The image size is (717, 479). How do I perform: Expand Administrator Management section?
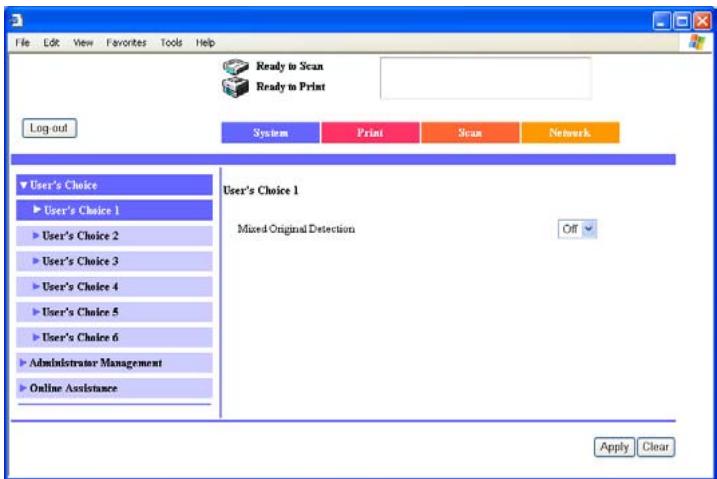click(114, 363)
